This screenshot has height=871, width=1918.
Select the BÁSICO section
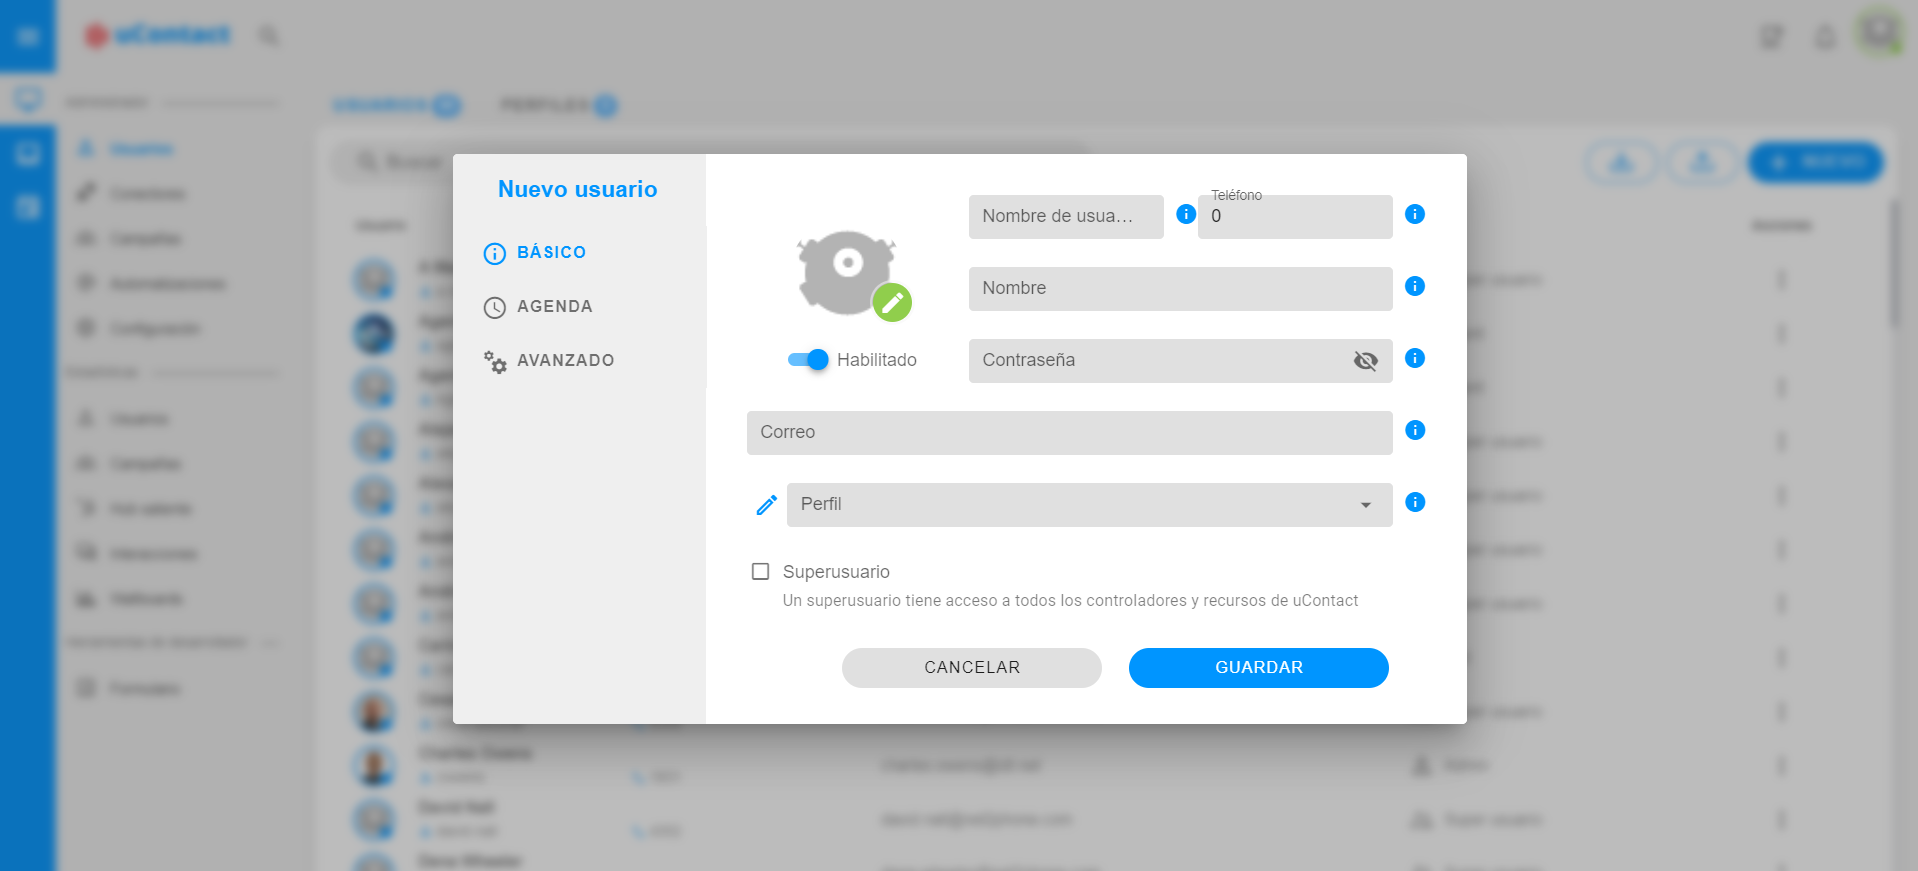tap(535, 253)
